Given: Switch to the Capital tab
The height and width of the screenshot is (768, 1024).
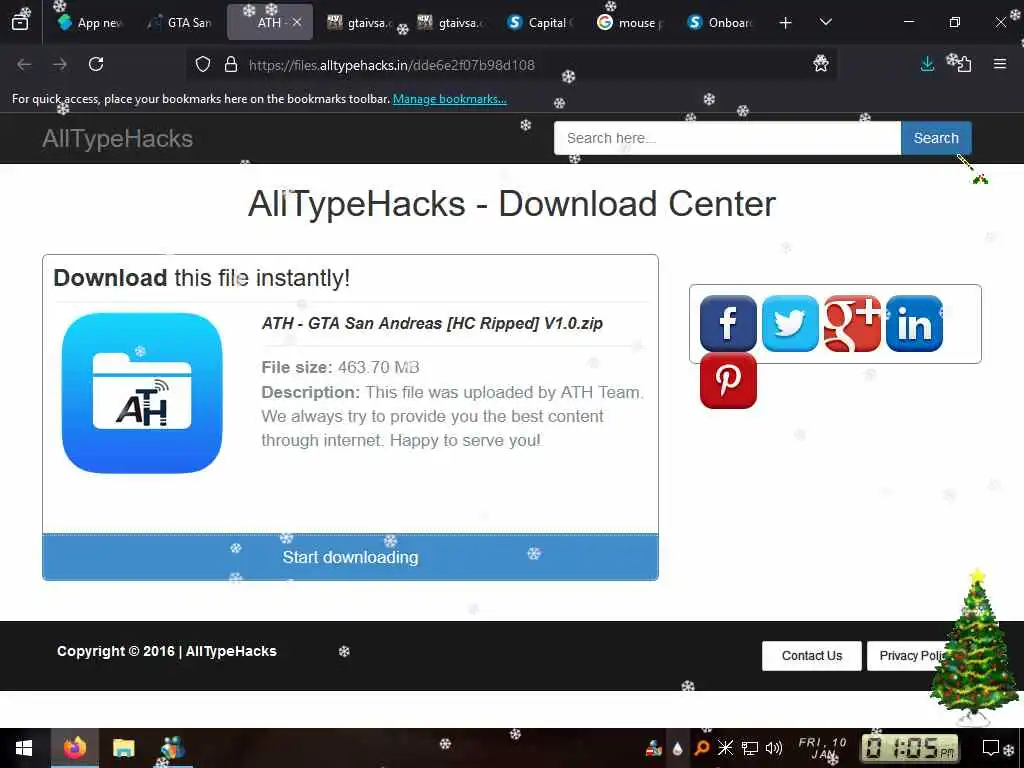Looking at the screenshot, I should click(541, 22).
